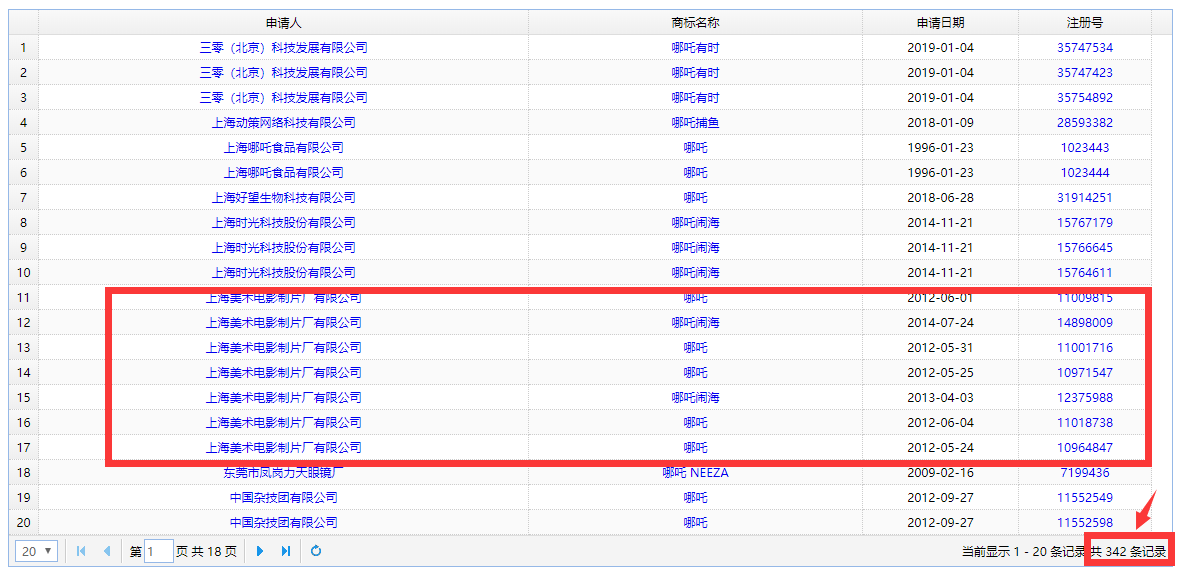
Task: Open registration number 14898009
Action: (1084, 322)
